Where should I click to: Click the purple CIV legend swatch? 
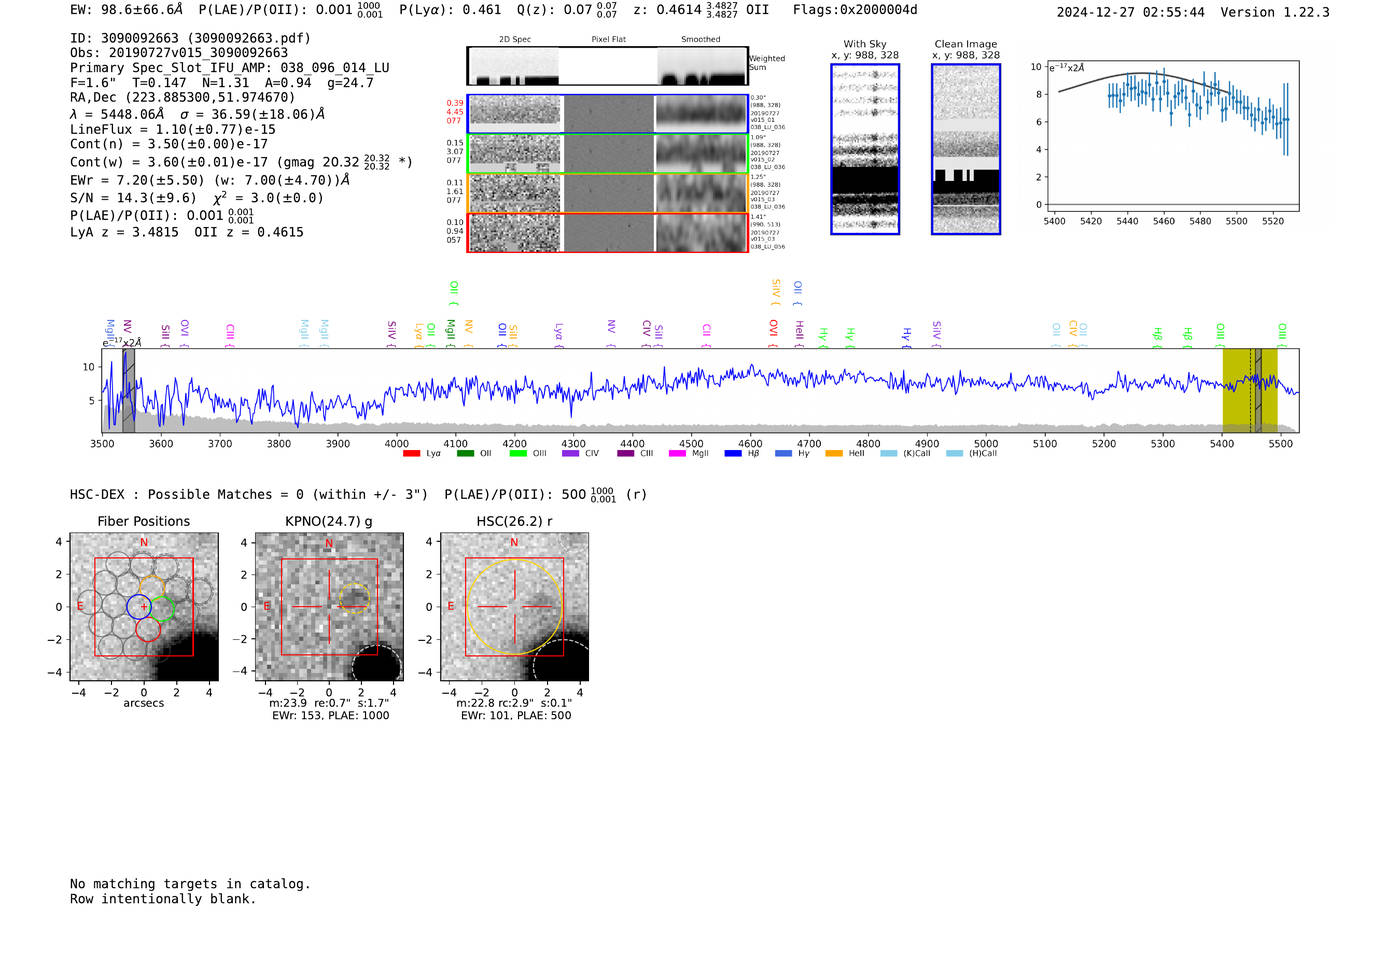571,454
